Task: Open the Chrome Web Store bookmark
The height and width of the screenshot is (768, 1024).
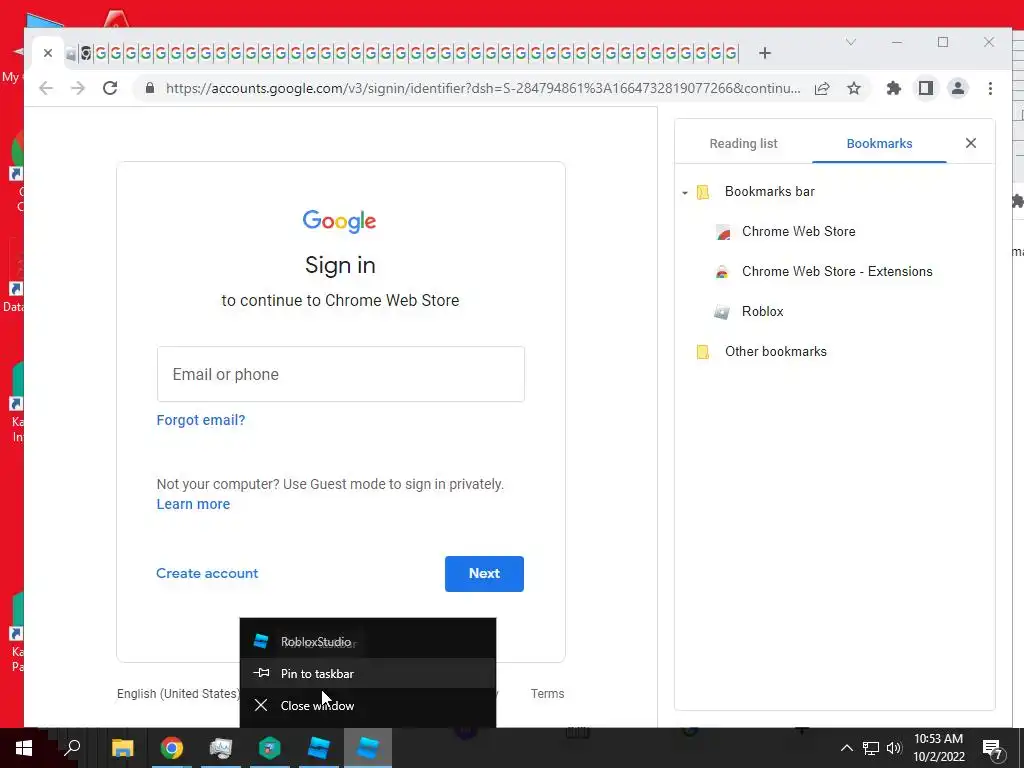Action: point(799,231)
